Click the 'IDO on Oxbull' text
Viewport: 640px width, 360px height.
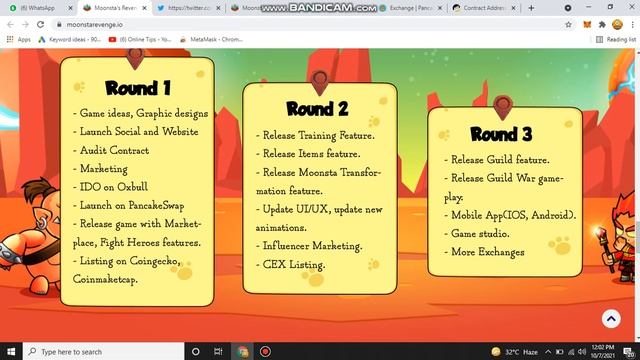point(113,187)
